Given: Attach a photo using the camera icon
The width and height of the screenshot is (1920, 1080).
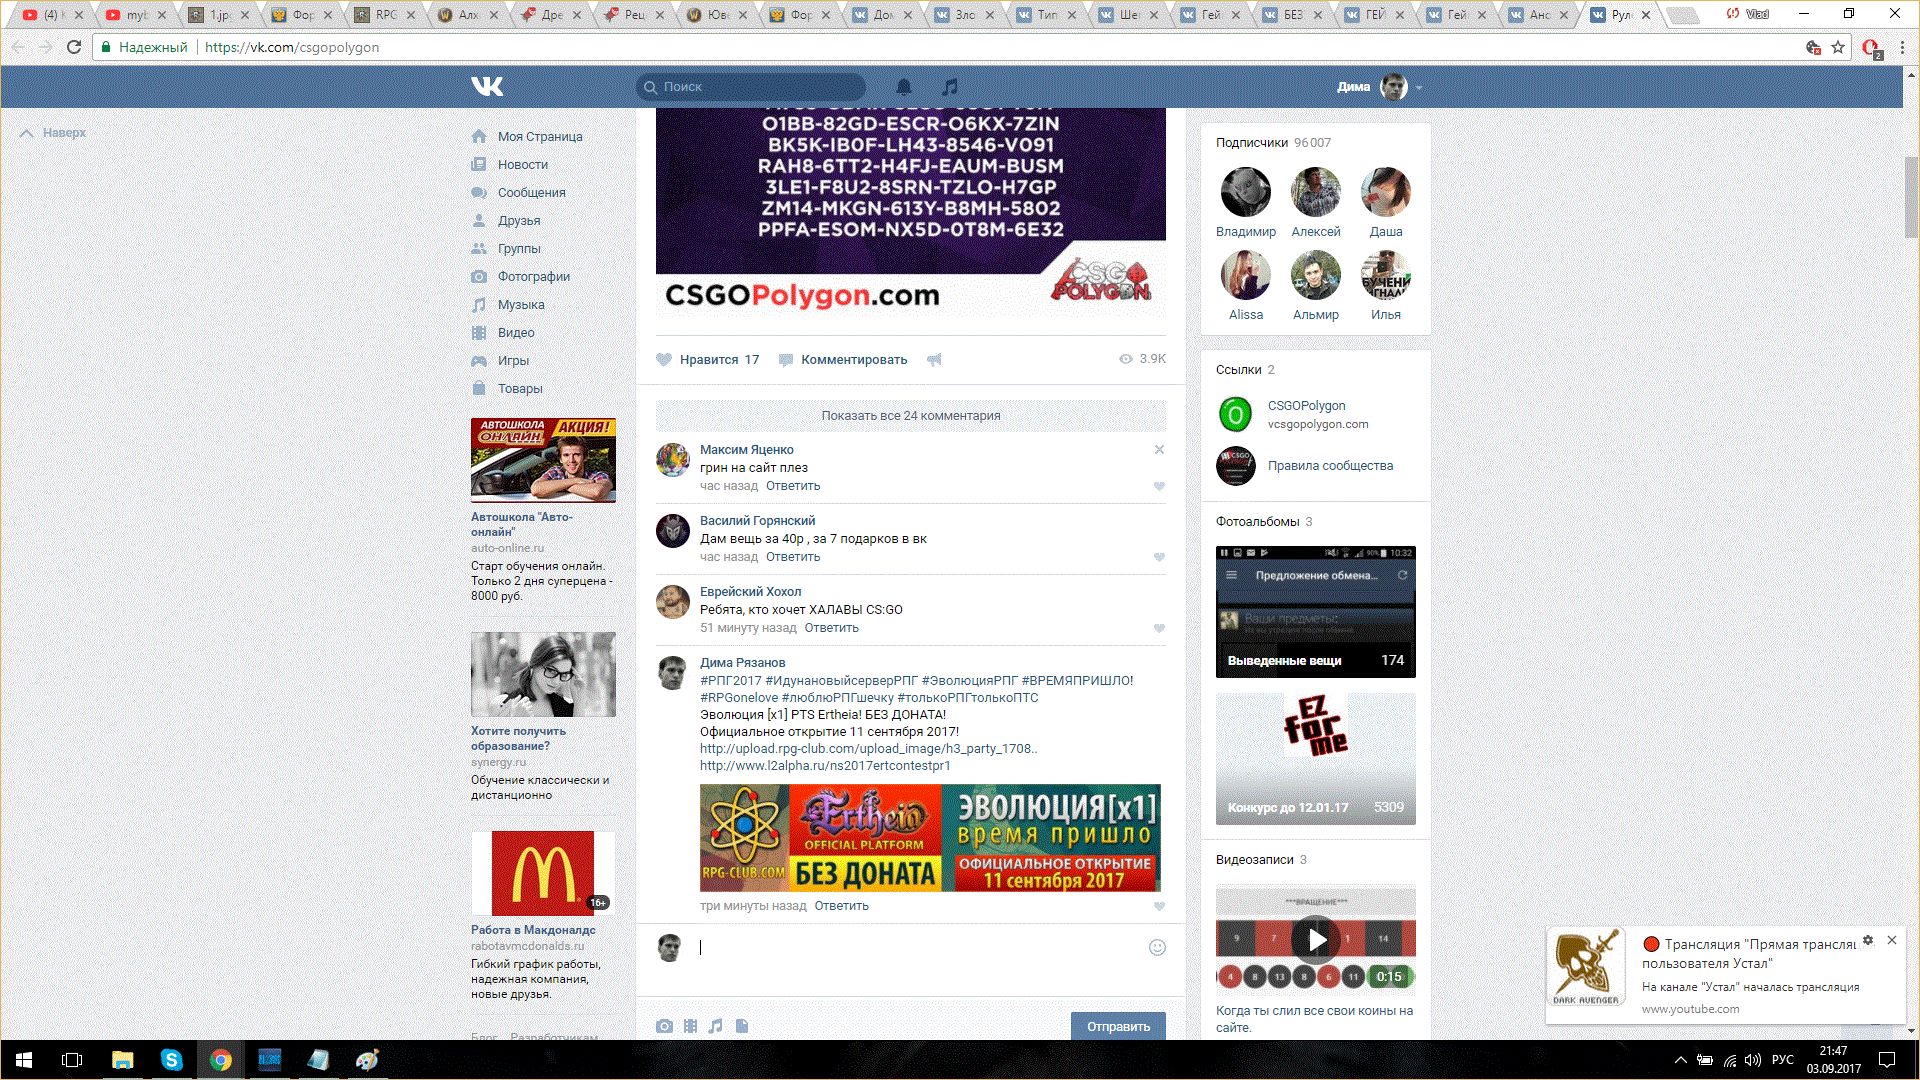Looking at the screenshot, I should 664,1026.
